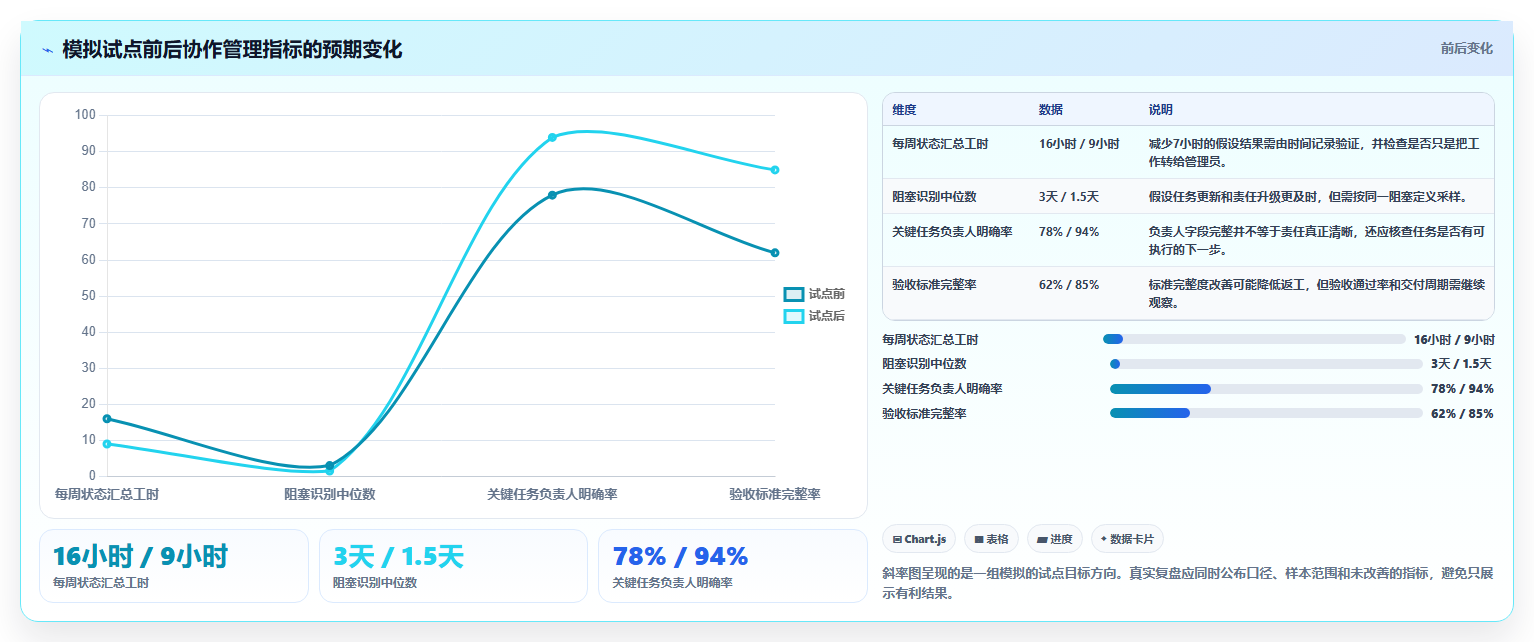Click progress value 62% / 85% beside bar
The height and width of the screenshot is (642, 1534).
pyautogui.click(x=1462, y=414)
